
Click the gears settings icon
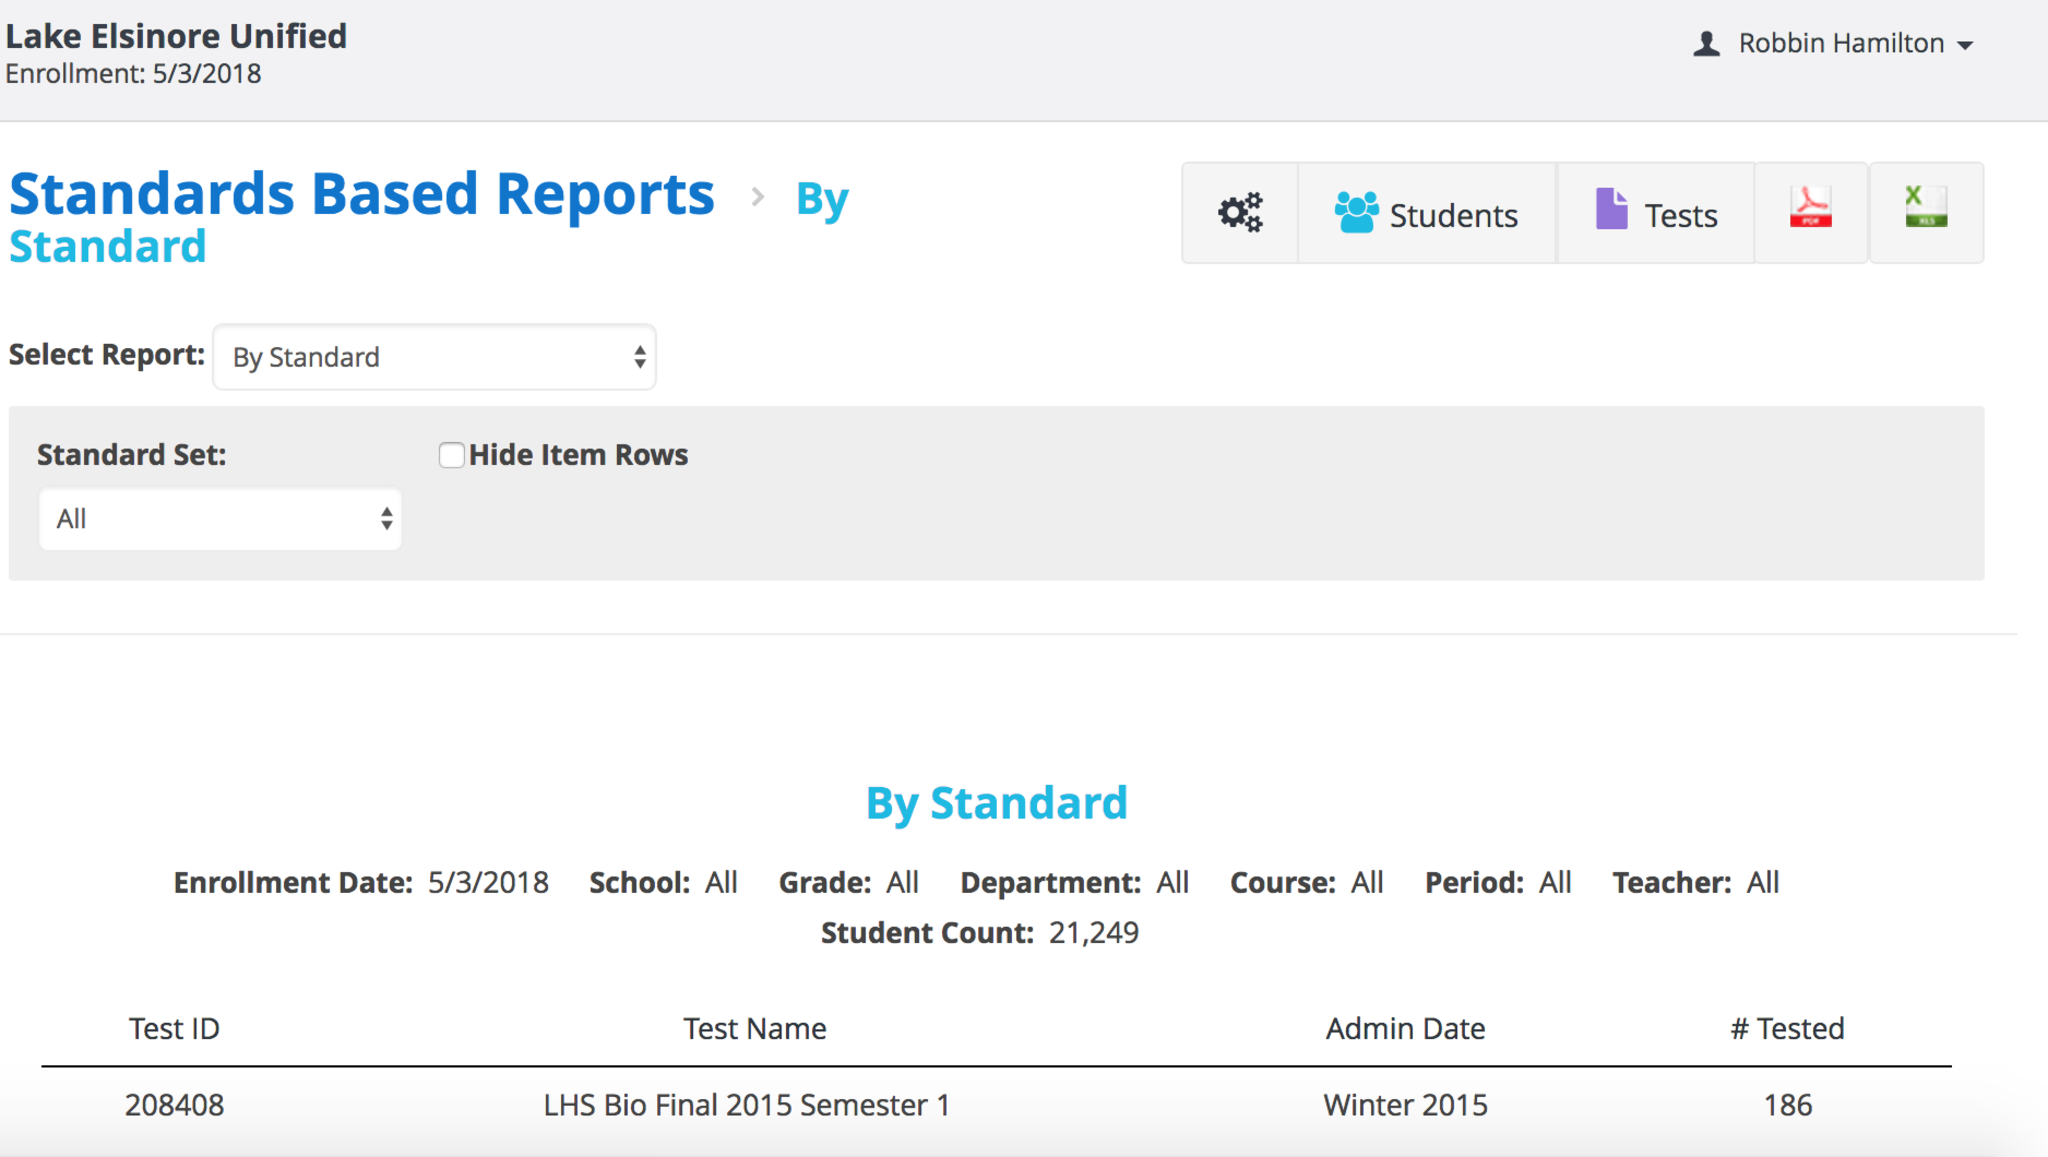click(x=1240, y=213)
